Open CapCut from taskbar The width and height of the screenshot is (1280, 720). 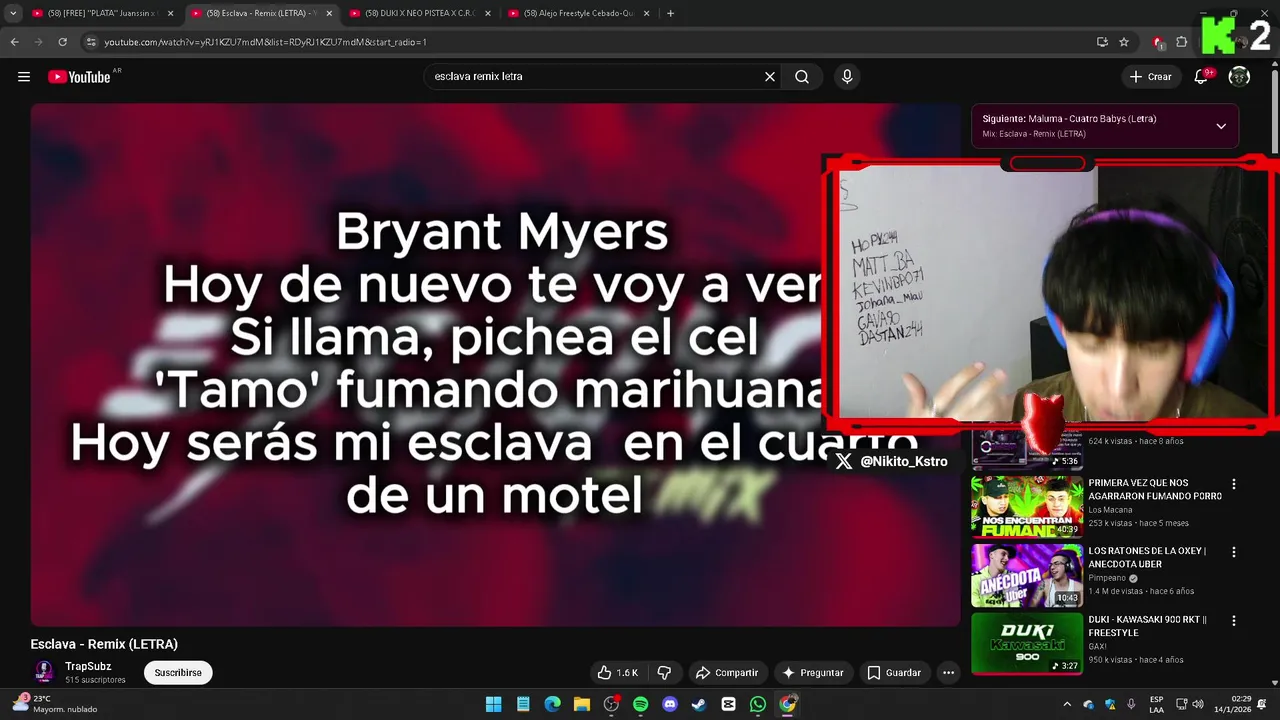click(728, 704)
